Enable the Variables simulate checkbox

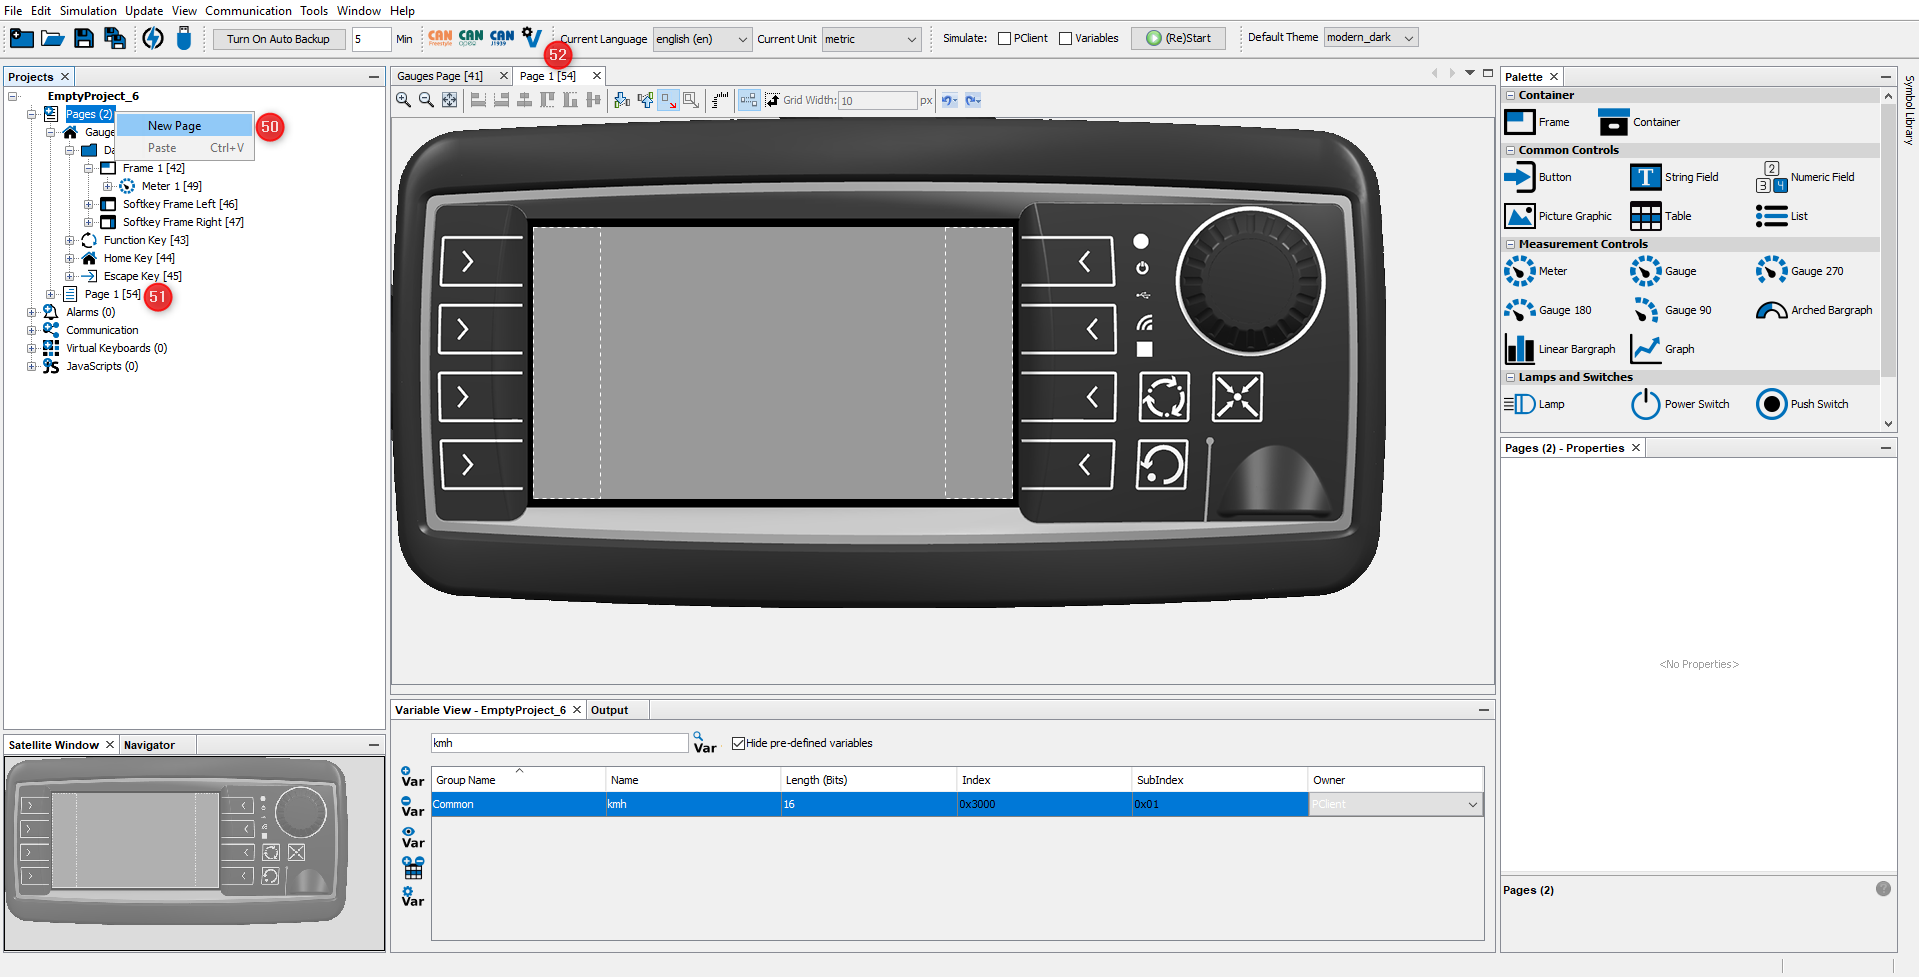(x=1066, y=39)
